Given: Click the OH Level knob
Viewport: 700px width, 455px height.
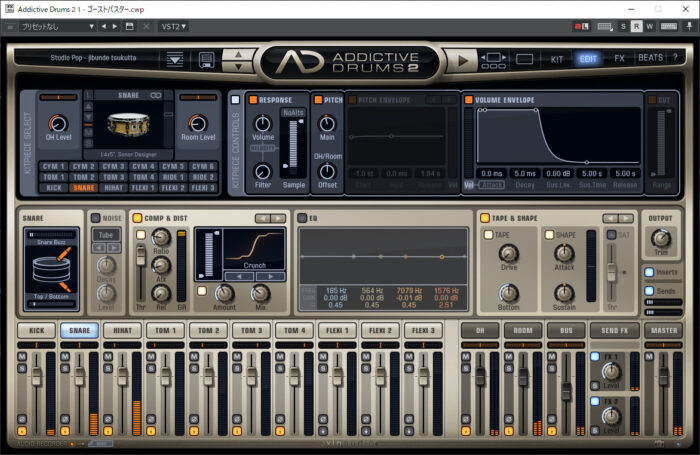Looking at the screenshot, I should pos(58,123).
